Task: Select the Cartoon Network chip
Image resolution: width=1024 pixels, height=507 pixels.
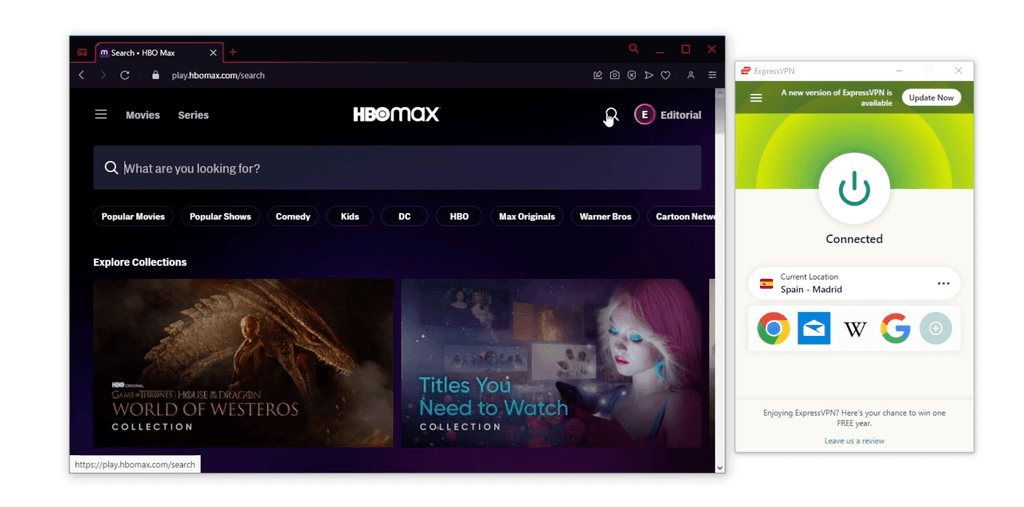Action: pyautogui.click(x=681, y=216)
